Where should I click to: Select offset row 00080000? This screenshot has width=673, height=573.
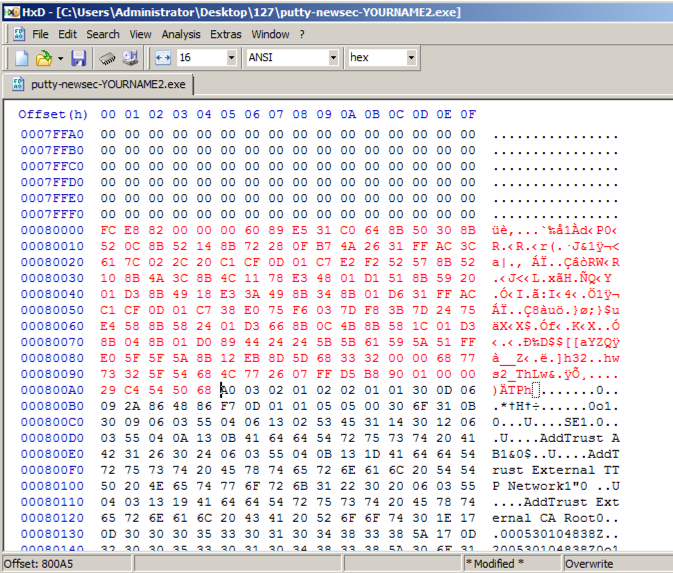pos(52,230)
